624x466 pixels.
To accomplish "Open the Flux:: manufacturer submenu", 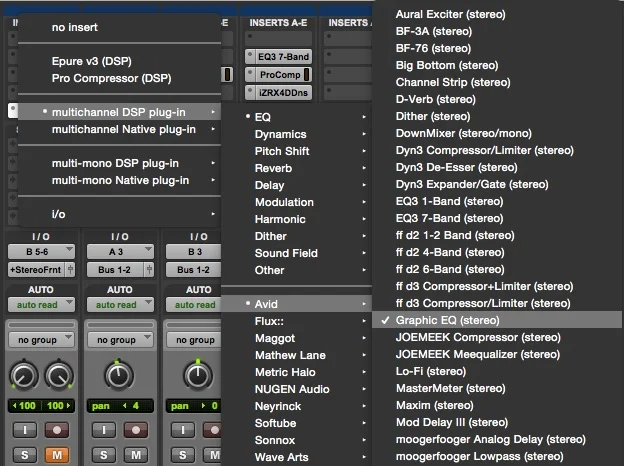I will point(296,321).
